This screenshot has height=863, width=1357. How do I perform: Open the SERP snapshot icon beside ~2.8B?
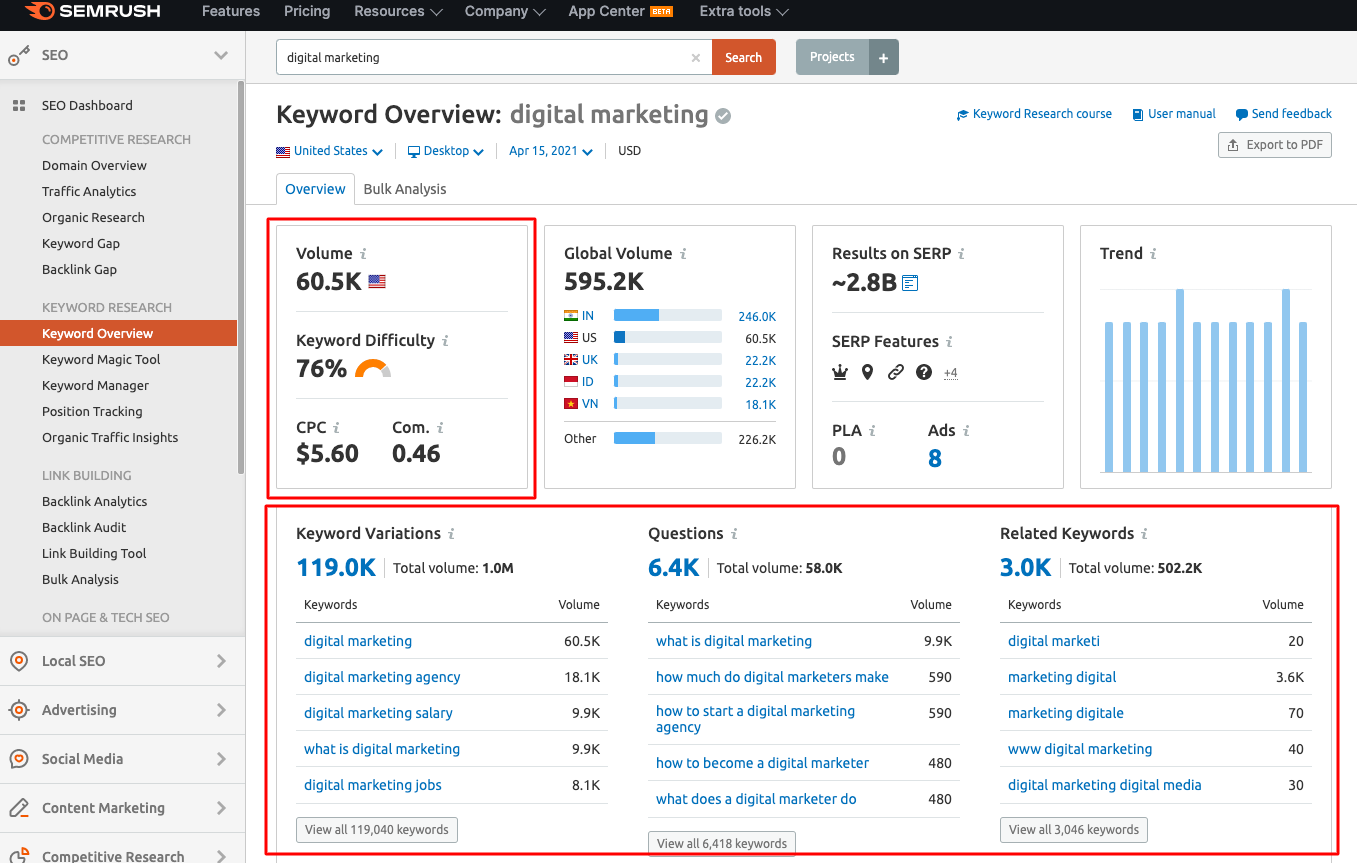[x=910, y=283]
